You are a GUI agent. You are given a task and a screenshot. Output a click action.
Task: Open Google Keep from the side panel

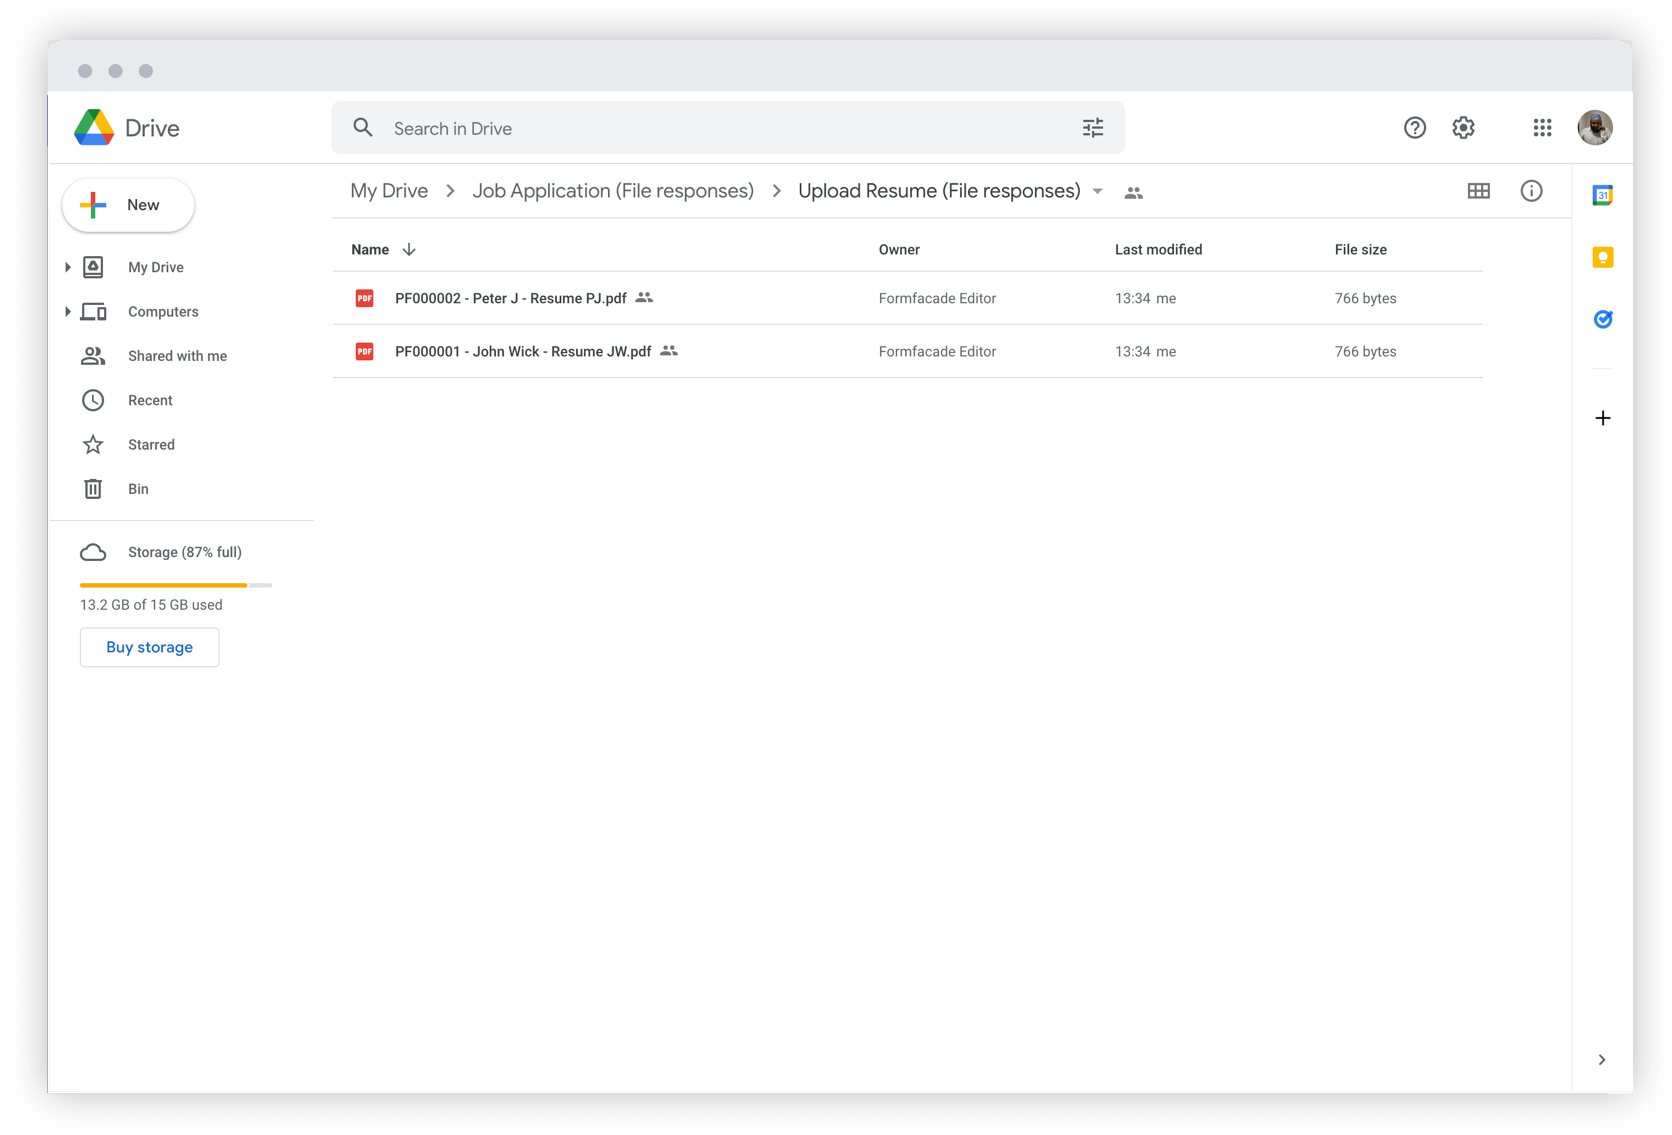tap(1603, 257)
